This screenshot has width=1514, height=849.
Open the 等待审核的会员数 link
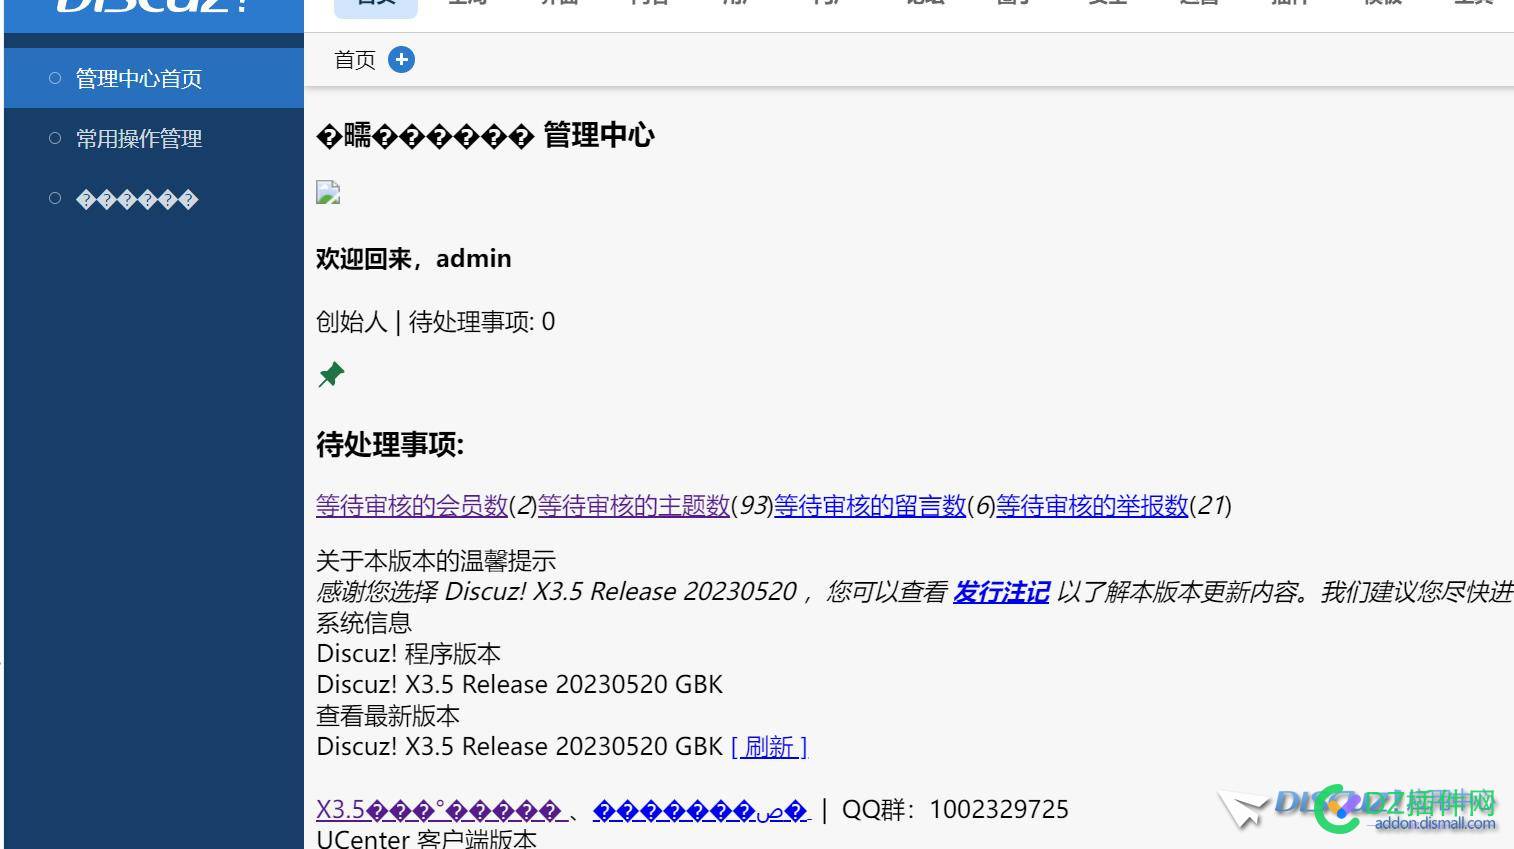(412, 506)
